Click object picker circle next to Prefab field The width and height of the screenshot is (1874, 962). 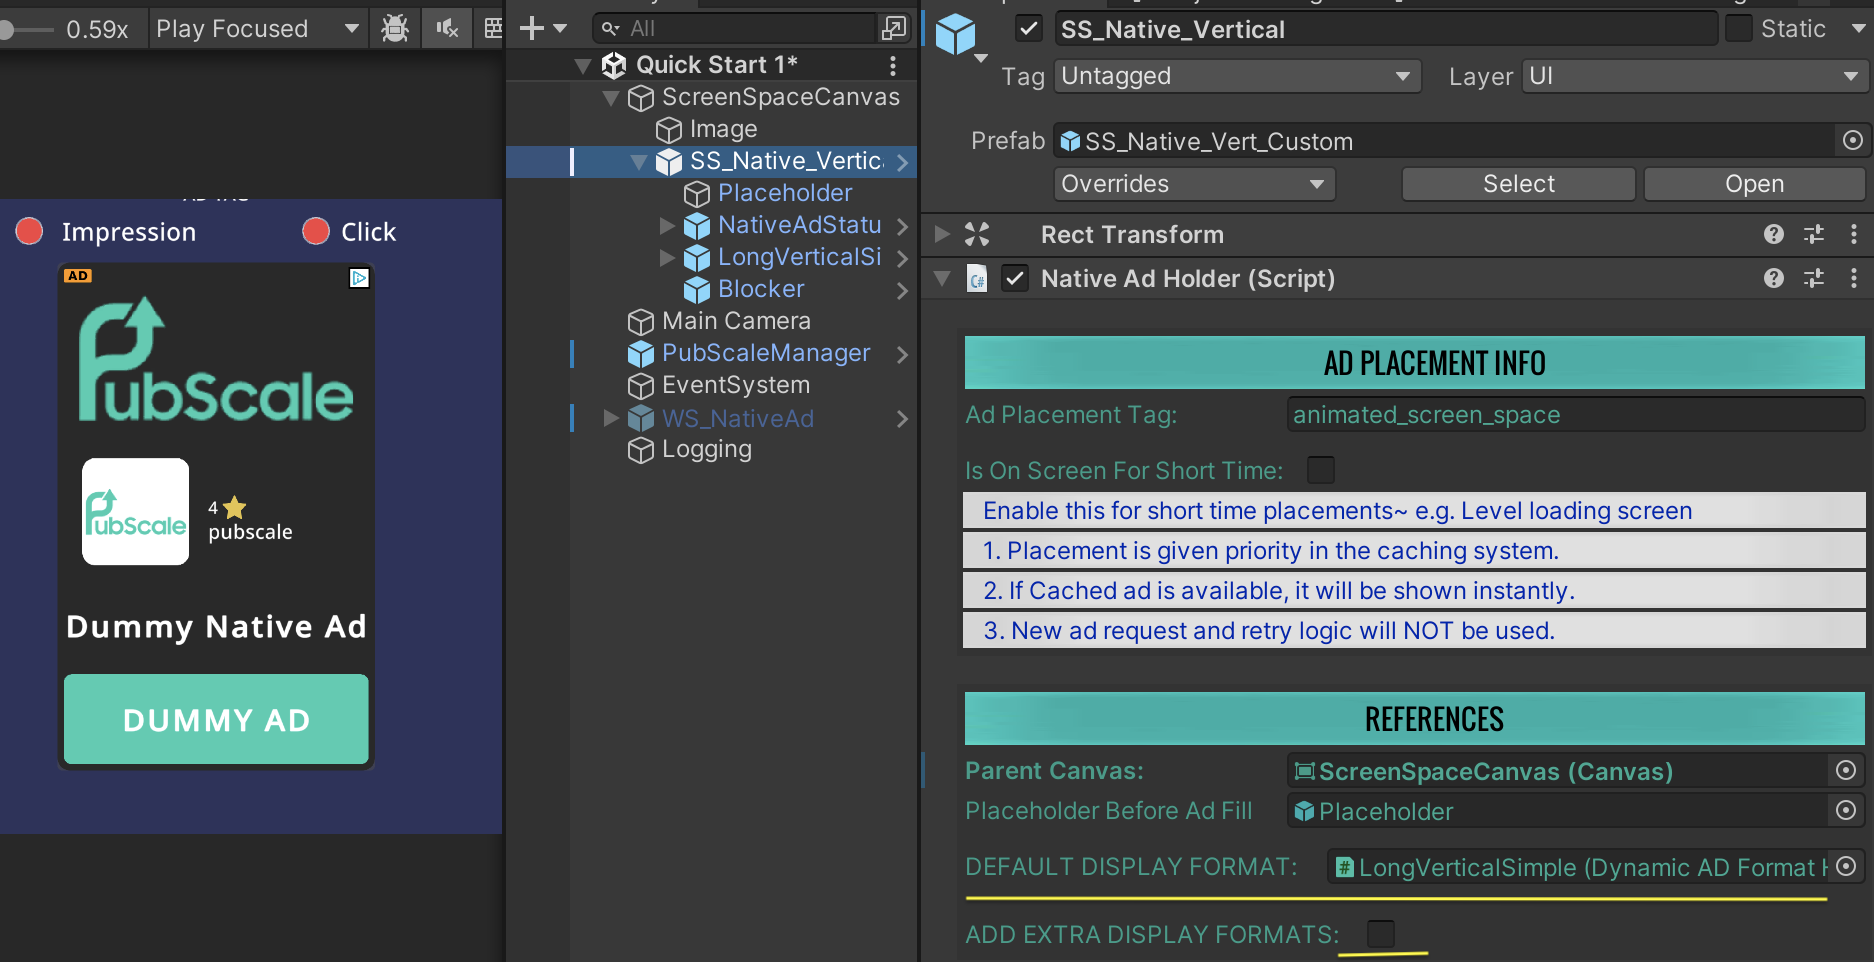point(1852,141)
